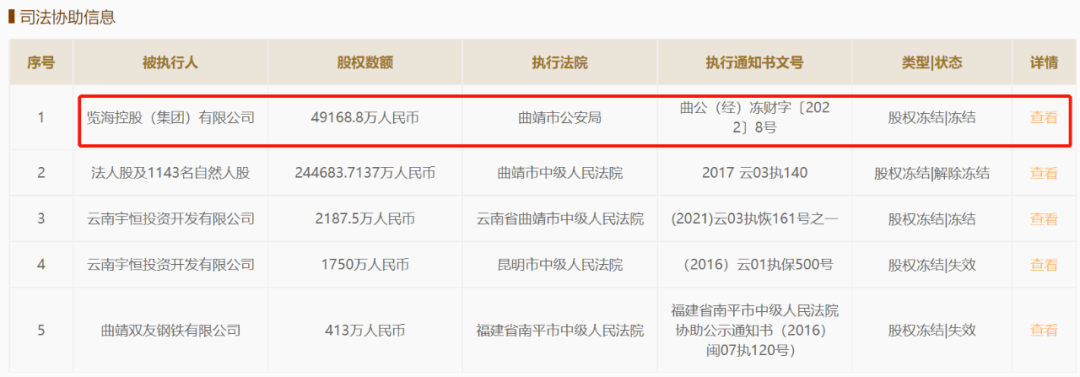Click the 被执行人 column header
The image size is (1080, 377).
coord(170,63)
